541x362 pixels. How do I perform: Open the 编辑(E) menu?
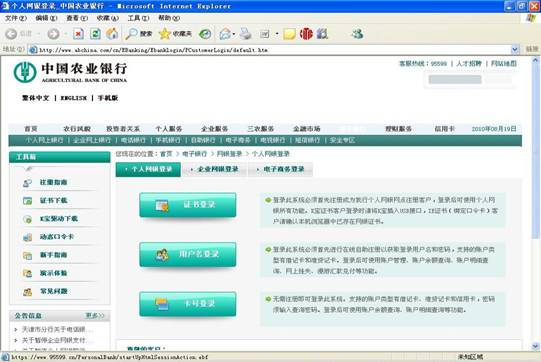pos(46,18)
